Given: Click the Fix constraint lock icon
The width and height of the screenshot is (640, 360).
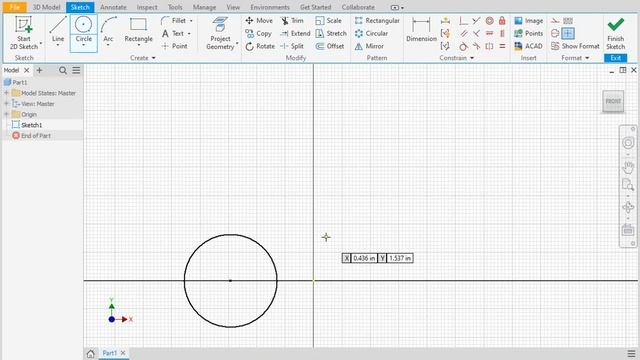Looking at the screenshot, I should [x=502, y=20].
